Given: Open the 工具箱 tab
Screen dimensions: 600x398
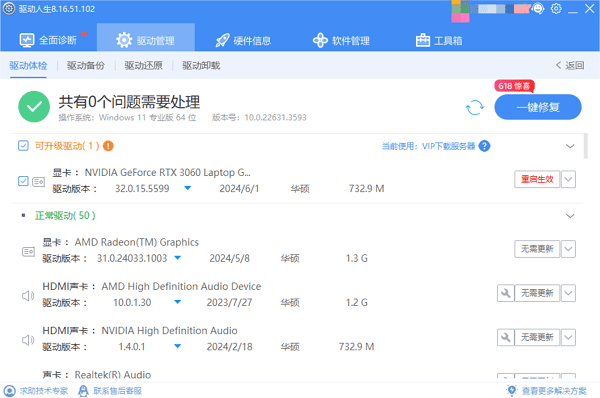Looking at the screenshot, I should point(439,40).
